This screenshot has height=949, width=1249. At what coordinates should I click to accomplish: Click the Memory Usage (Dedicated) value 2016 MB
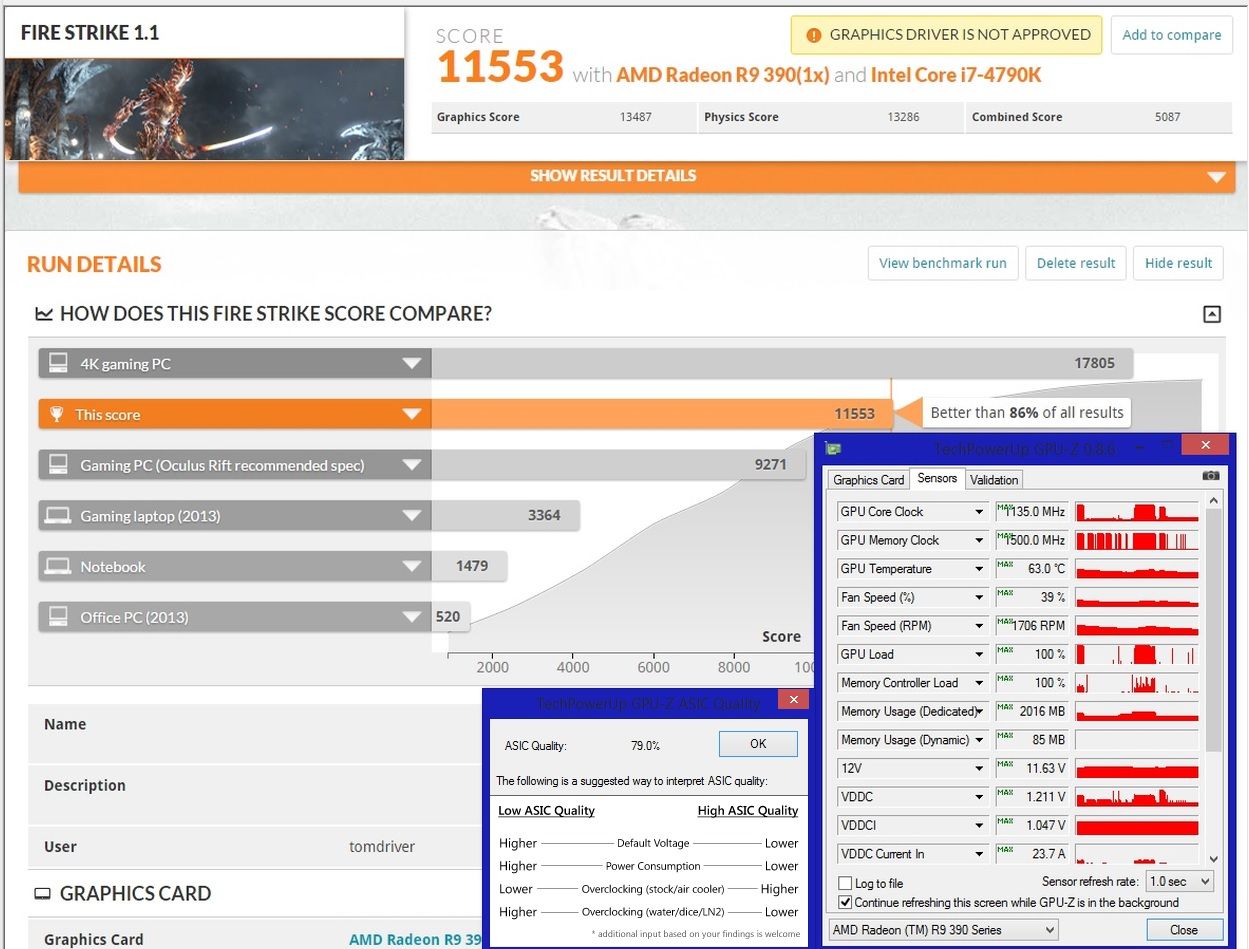click(1042, 712)
